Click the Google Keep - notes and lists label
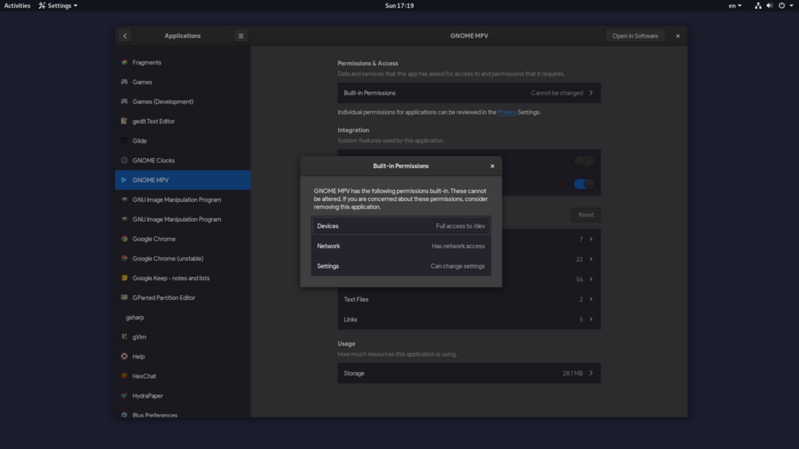Image resolution: width=799 pixels, height=449 pixels. coord(171,278)
